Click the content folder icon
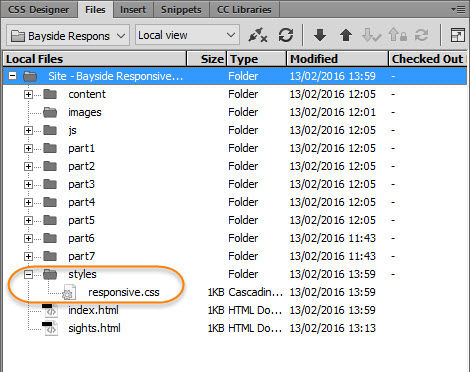Viewport: 470px width, 372px height. click(50, 94)
